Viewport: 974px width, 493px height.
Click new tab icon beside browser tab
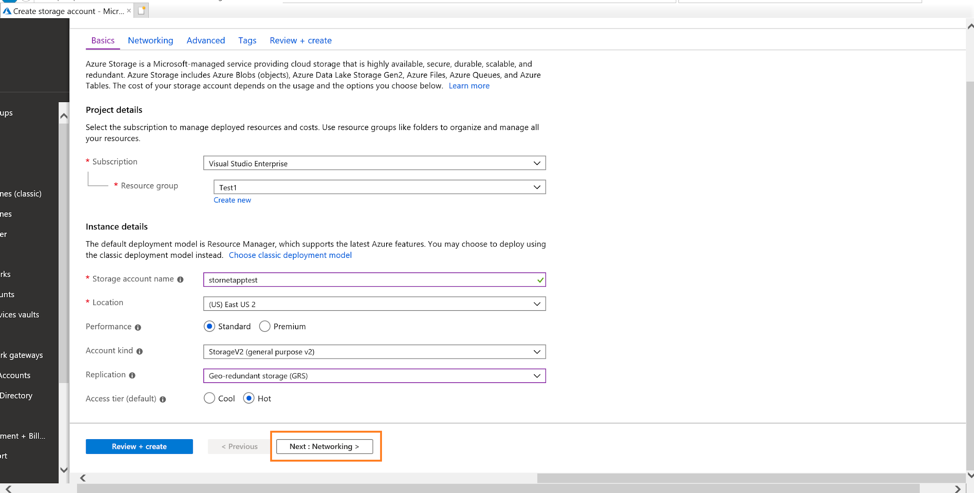141,10
